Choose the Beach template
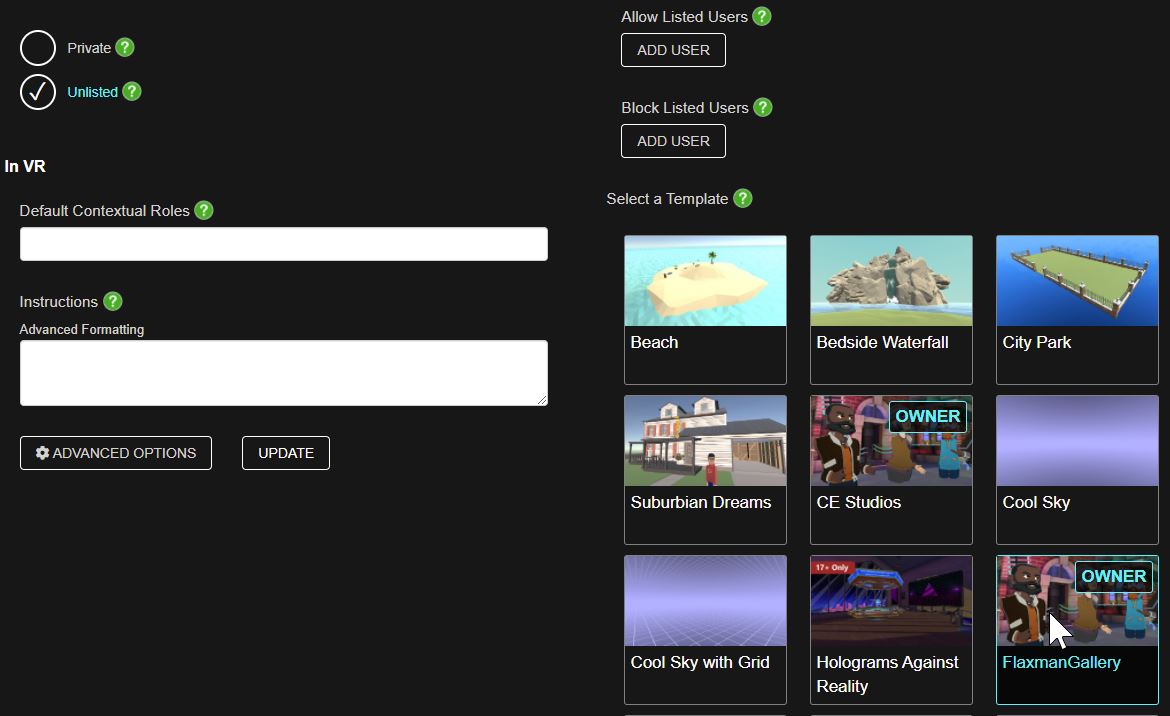The height and width of the screenshot is (716, 1170). click(705, 309)
